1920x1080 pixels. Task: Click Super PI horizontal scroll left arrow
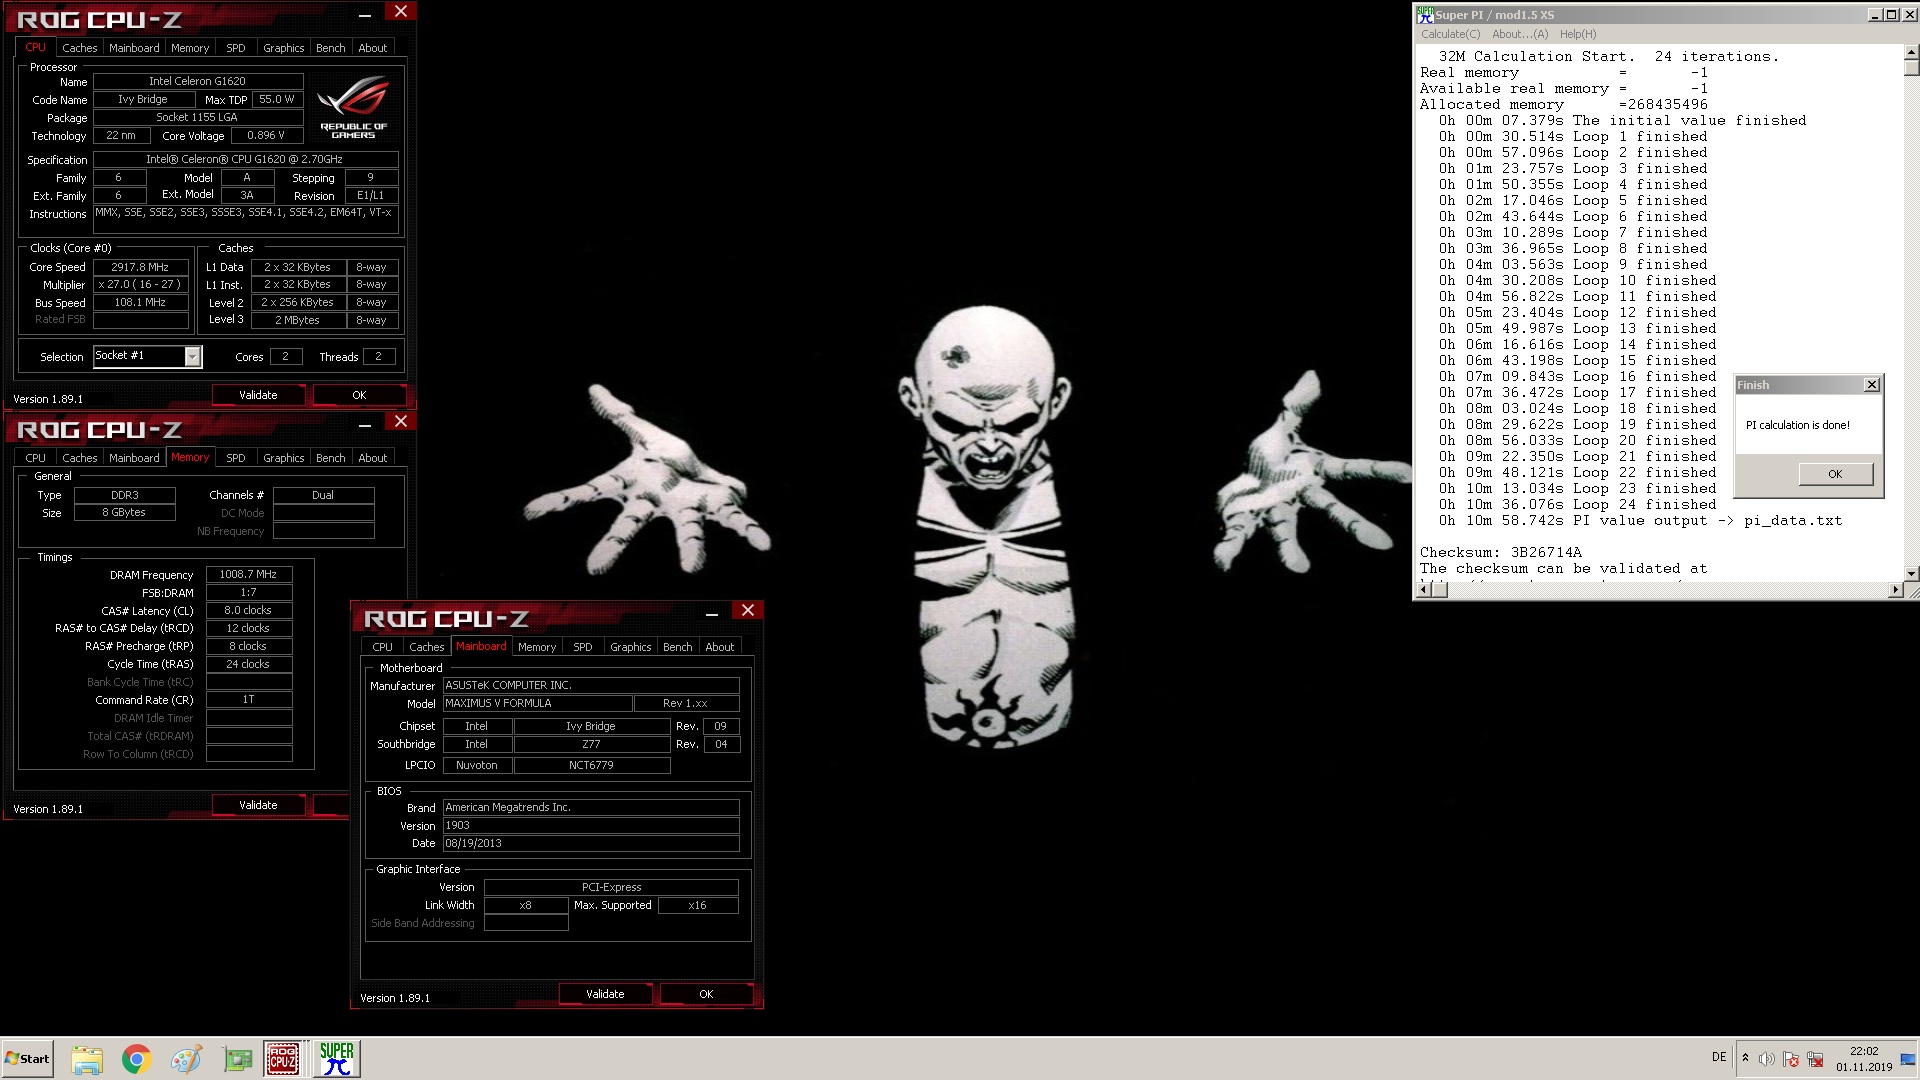pyautogui.click(x=1424, y=590)
